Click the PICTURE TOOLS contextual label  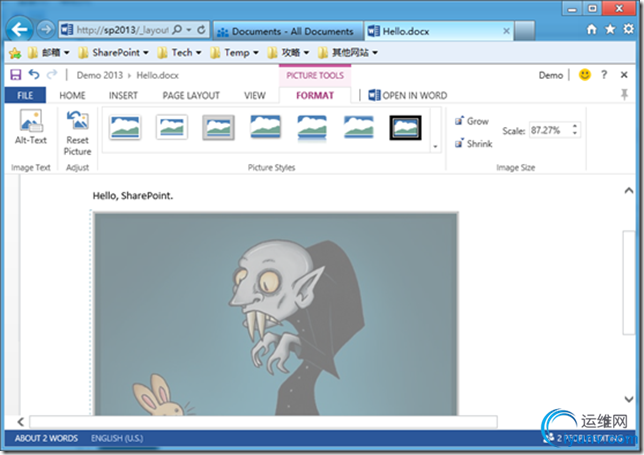[x=315, y=76]
